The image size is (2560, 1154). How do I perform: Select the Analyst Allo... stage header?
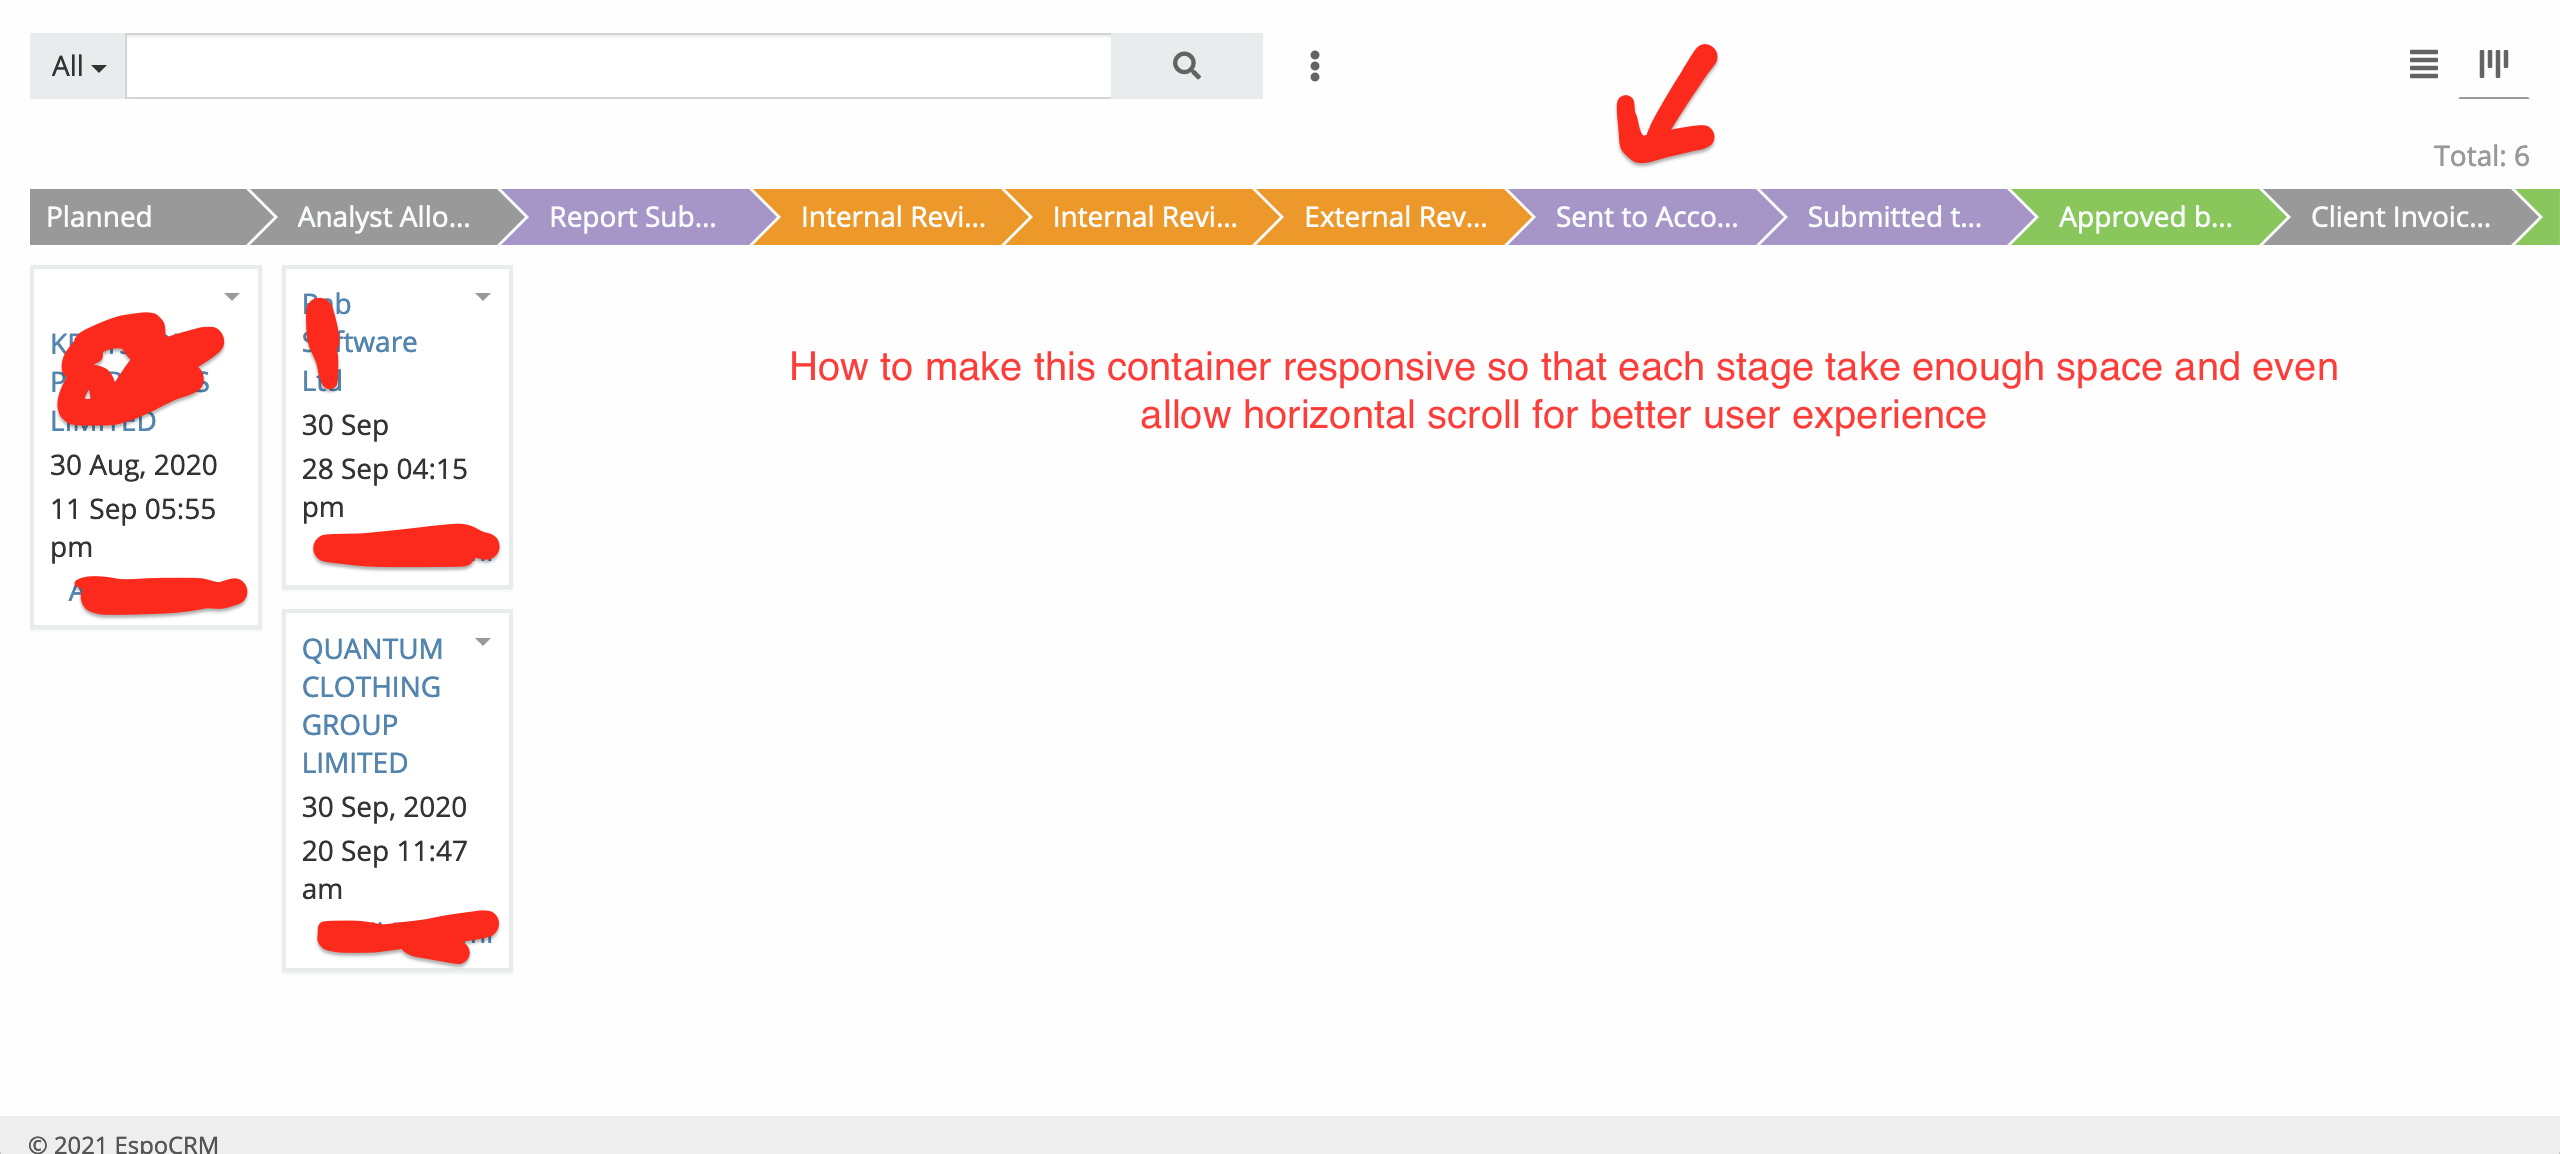pos(383,217)
